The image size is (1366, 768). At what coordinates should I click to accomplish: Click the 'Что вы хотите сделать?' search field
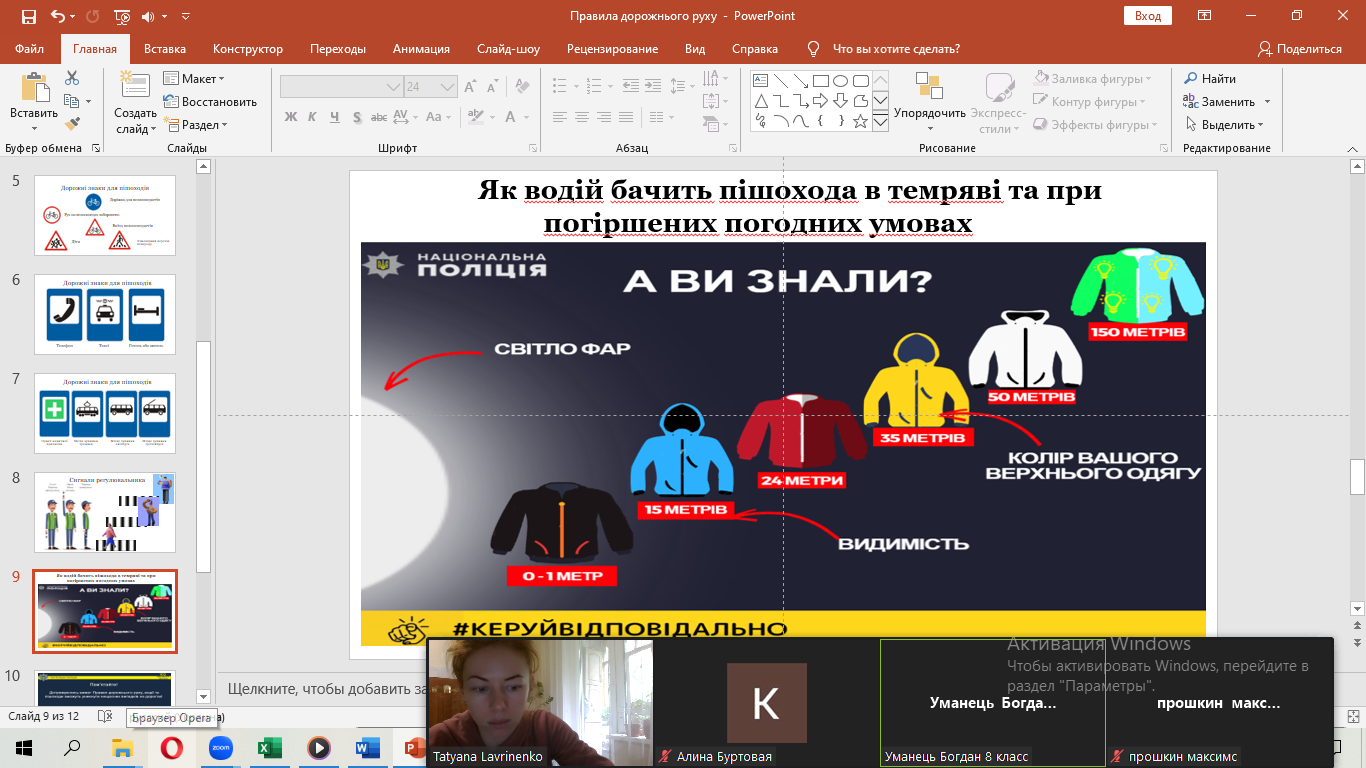click(896, 49)
